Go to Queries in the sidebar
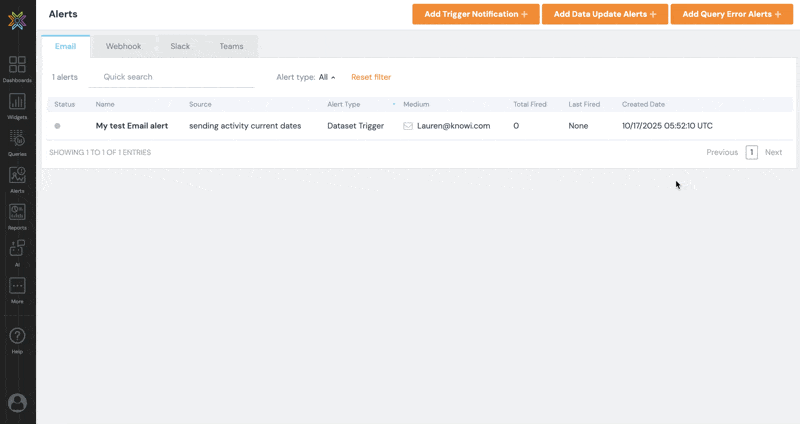Viewport: 800px width, 424px height. 17,142
